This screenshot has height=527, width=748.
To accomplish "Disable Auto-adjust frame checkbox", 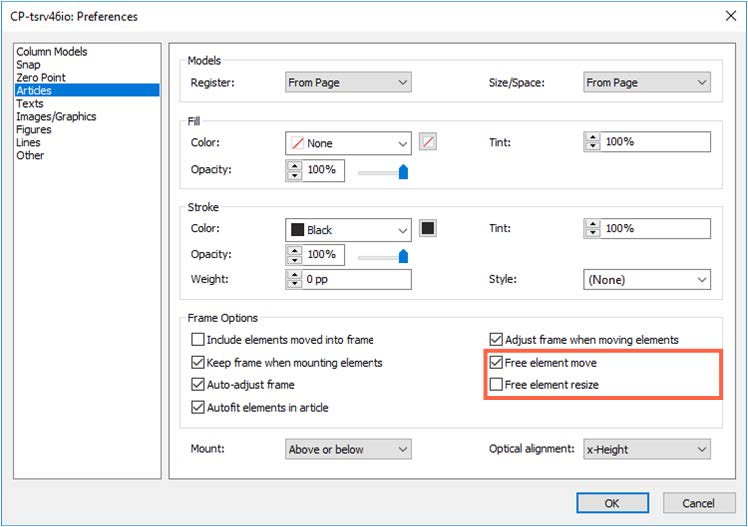I will (x=198, y=385).
